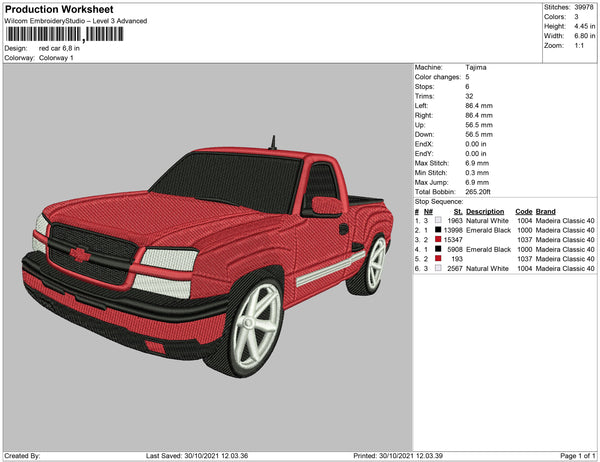Click the 'St.' column header
600x462 pixels.
[458, 212]
